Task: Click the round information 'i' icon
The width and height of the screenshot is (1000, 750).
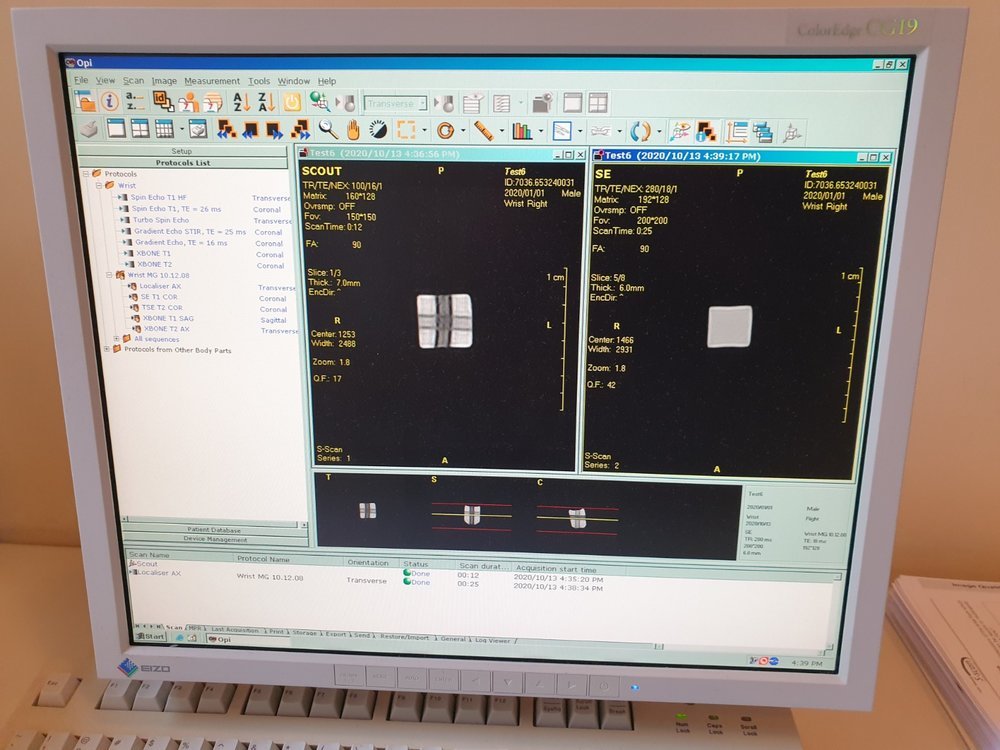Action: (x=110, y=101)
